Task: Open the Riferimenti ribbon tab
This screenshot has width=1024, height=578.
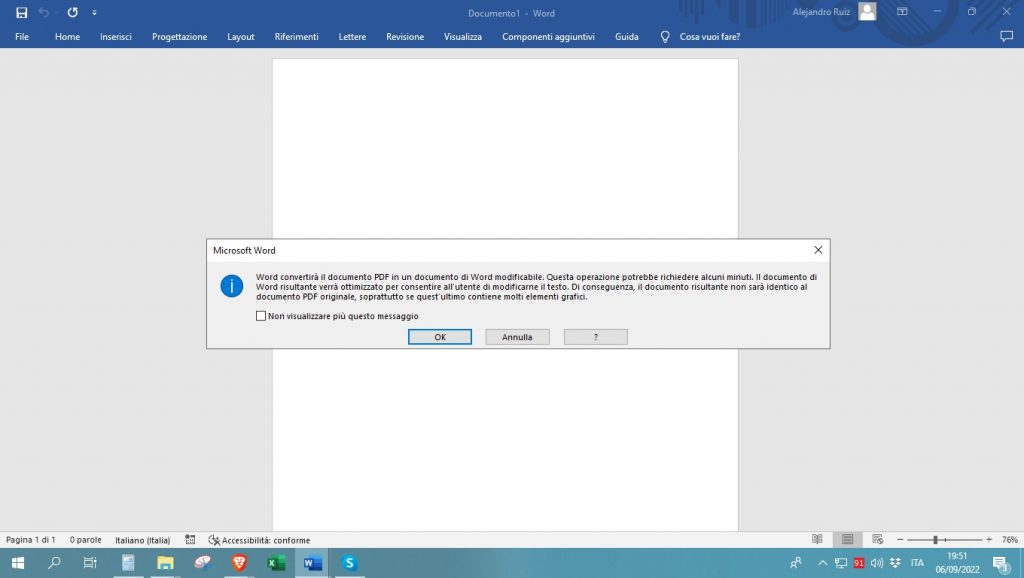Action: pyautogui.click(x=296, y=36)
